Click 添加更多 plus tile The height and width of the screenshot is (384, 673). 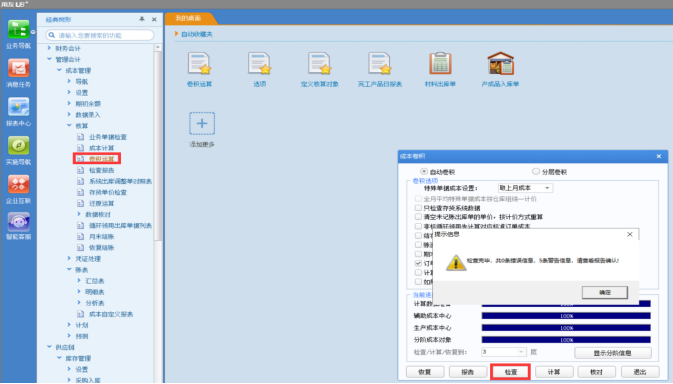pyautogui.click(x=202, y=124)
